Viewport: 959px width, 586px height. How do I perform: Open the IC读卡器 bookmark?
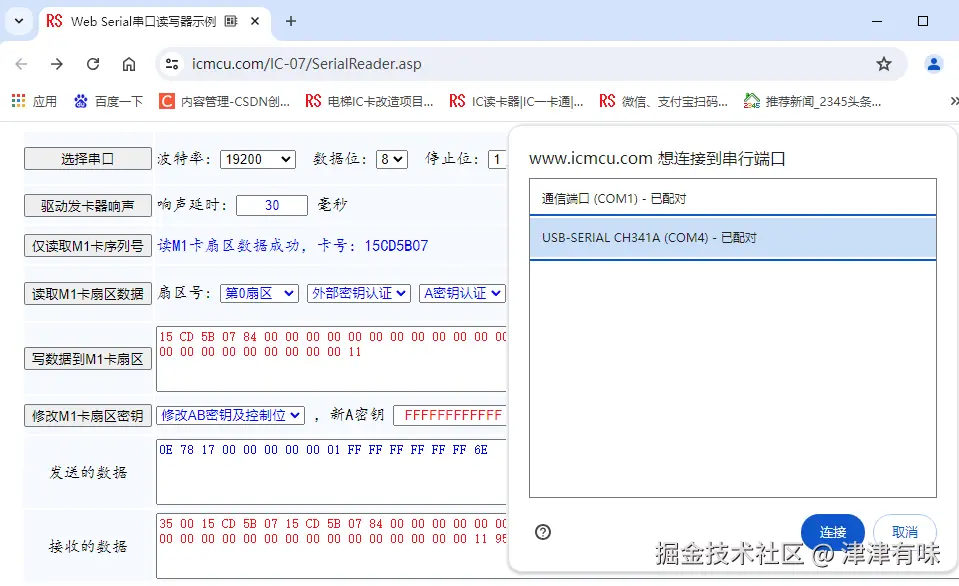point(516,102)
